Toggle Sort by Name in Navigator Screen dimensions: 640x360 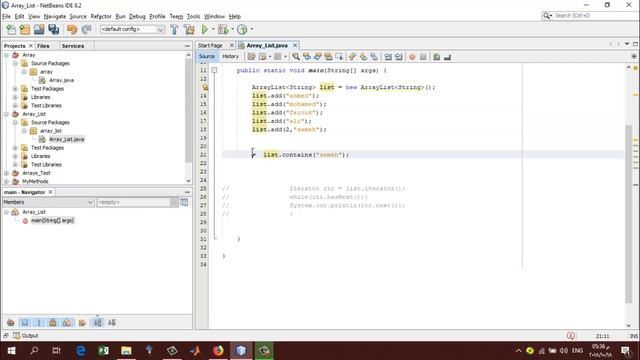pos(98,322)
